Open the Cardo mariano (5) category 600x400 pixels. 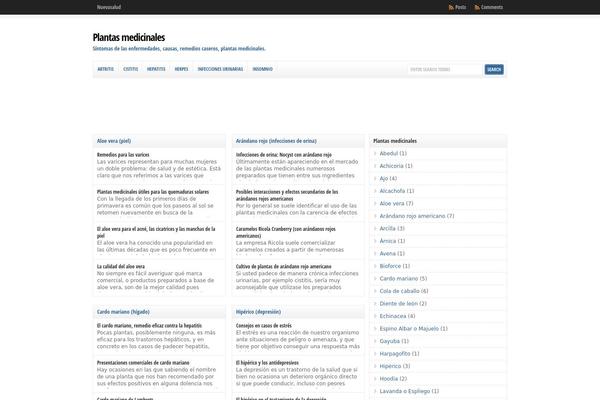[403, 279]
